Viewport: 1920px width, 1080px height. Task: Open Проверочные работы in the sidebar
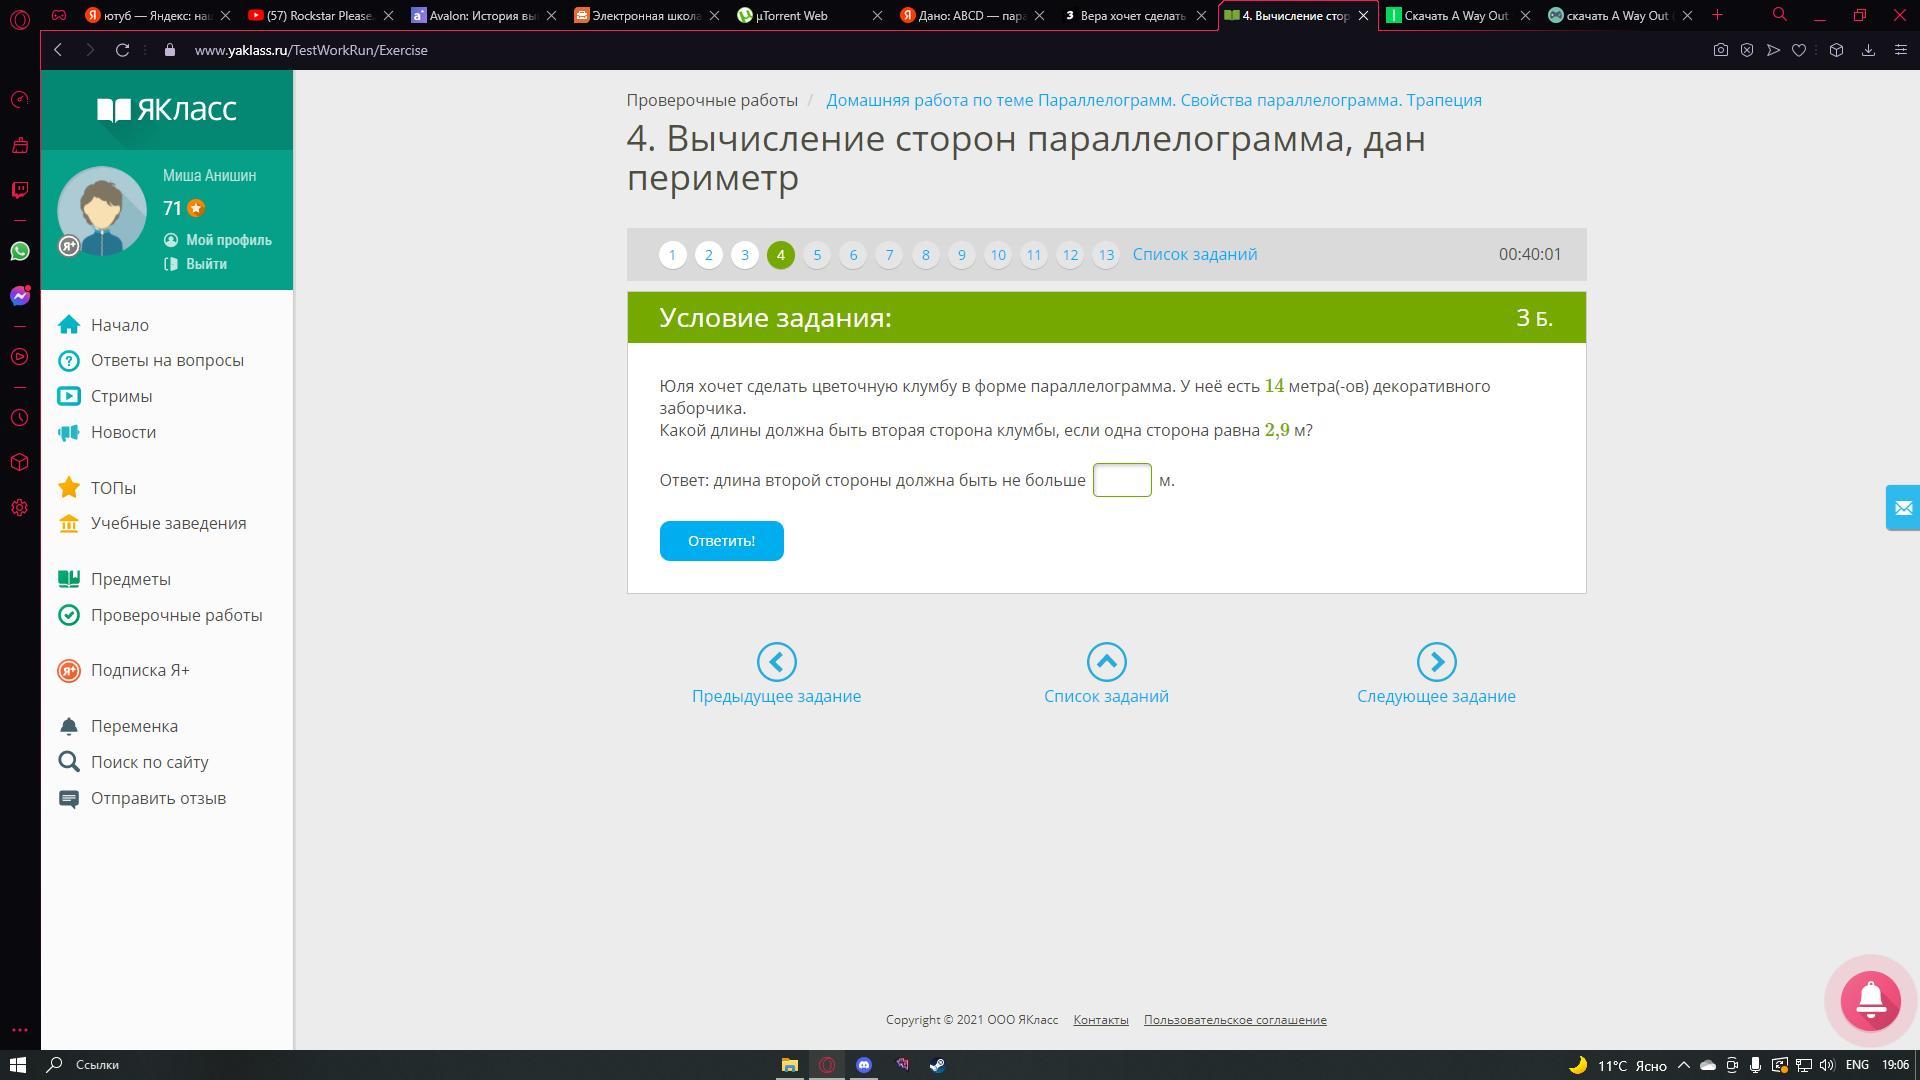(x=176, y=615)
